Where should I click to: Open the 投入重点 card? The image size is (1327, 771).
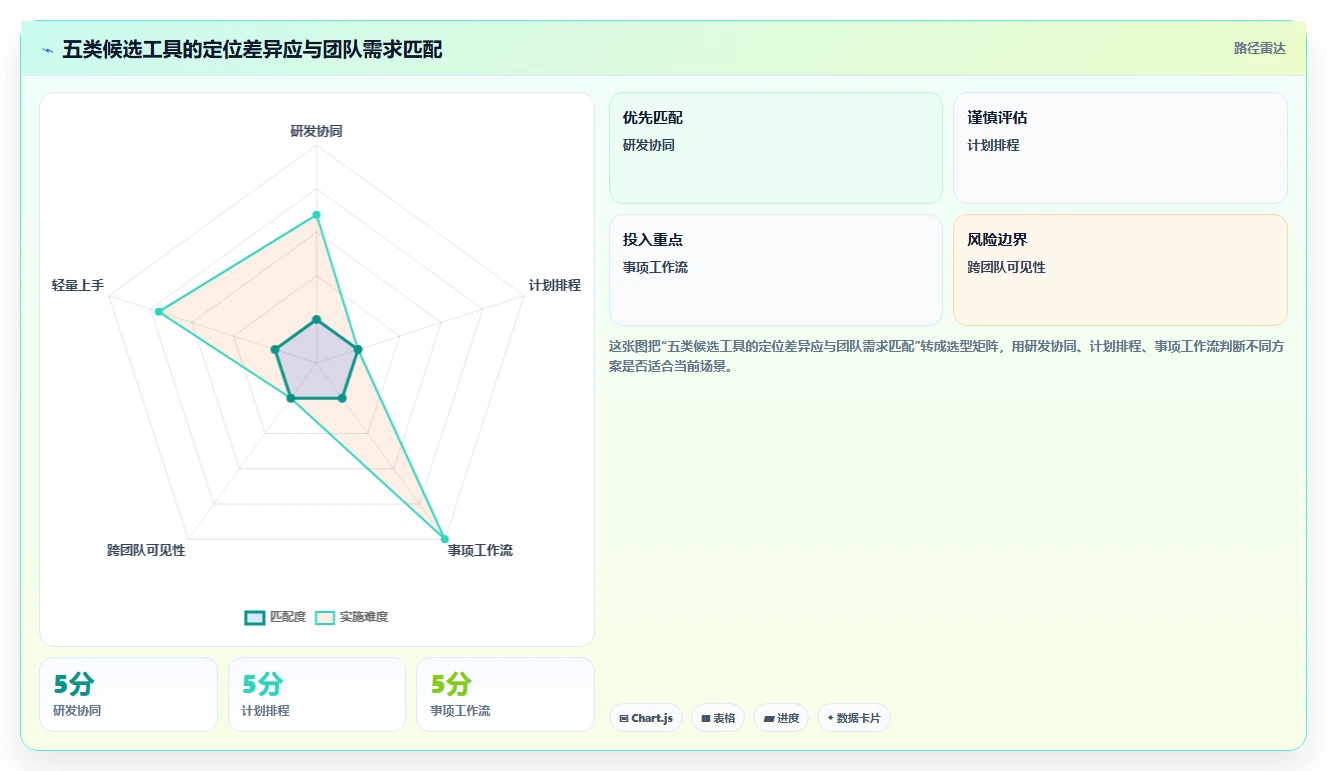(776, 270)
